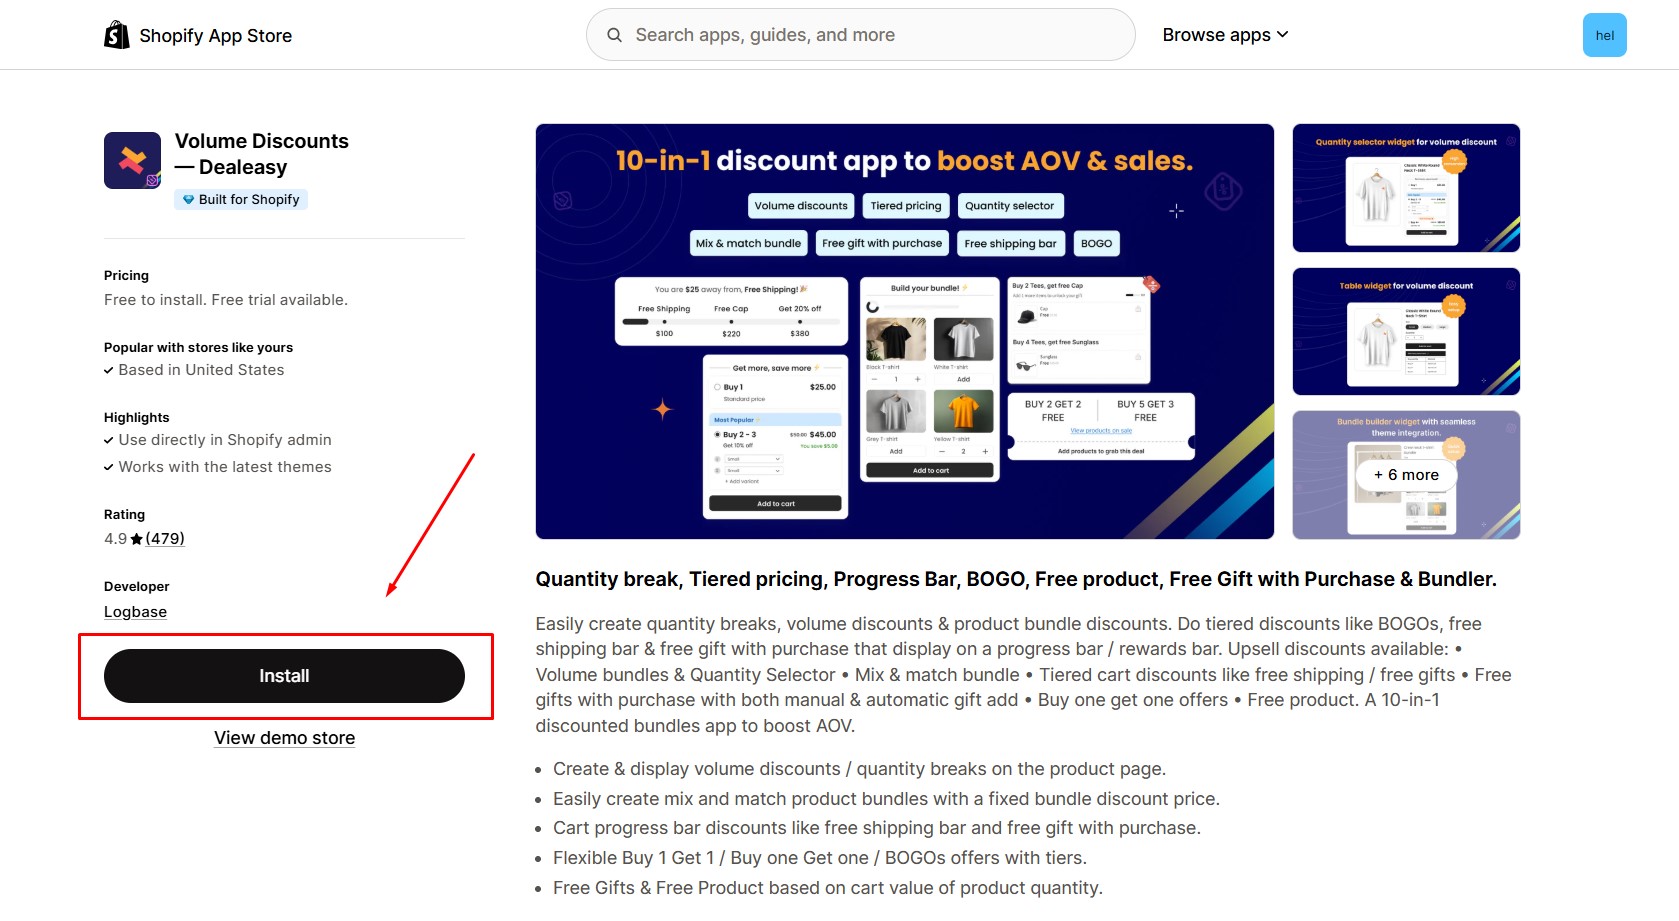Click the Browse apps chevron arrow
Screen dimensions: 1679x921
[1283, 35]
